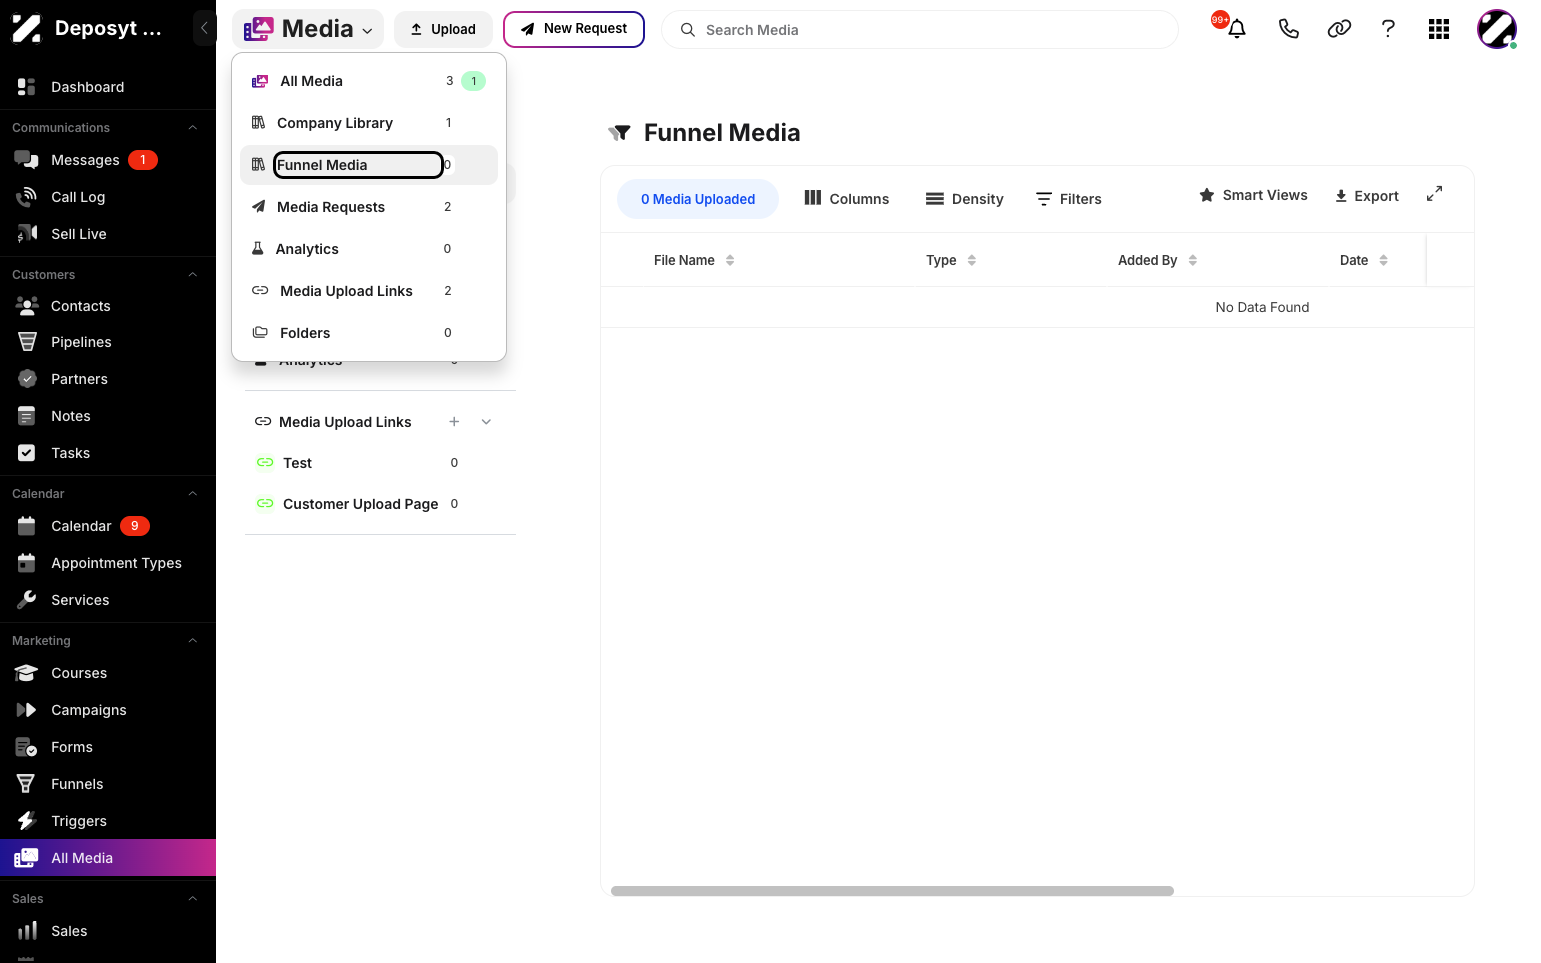Image resolution: width=1541 pixels, height=963 pixels.
Task: Open Analytics from the dropdown menu
Action: pos(369,249)
